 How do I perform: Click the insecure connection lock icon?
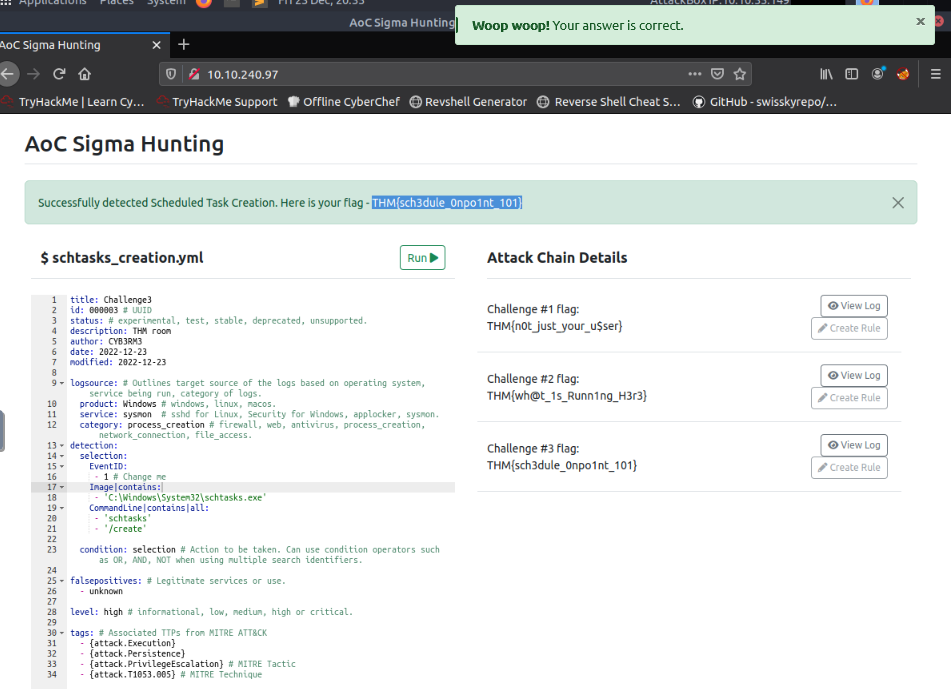pos(194,74)
